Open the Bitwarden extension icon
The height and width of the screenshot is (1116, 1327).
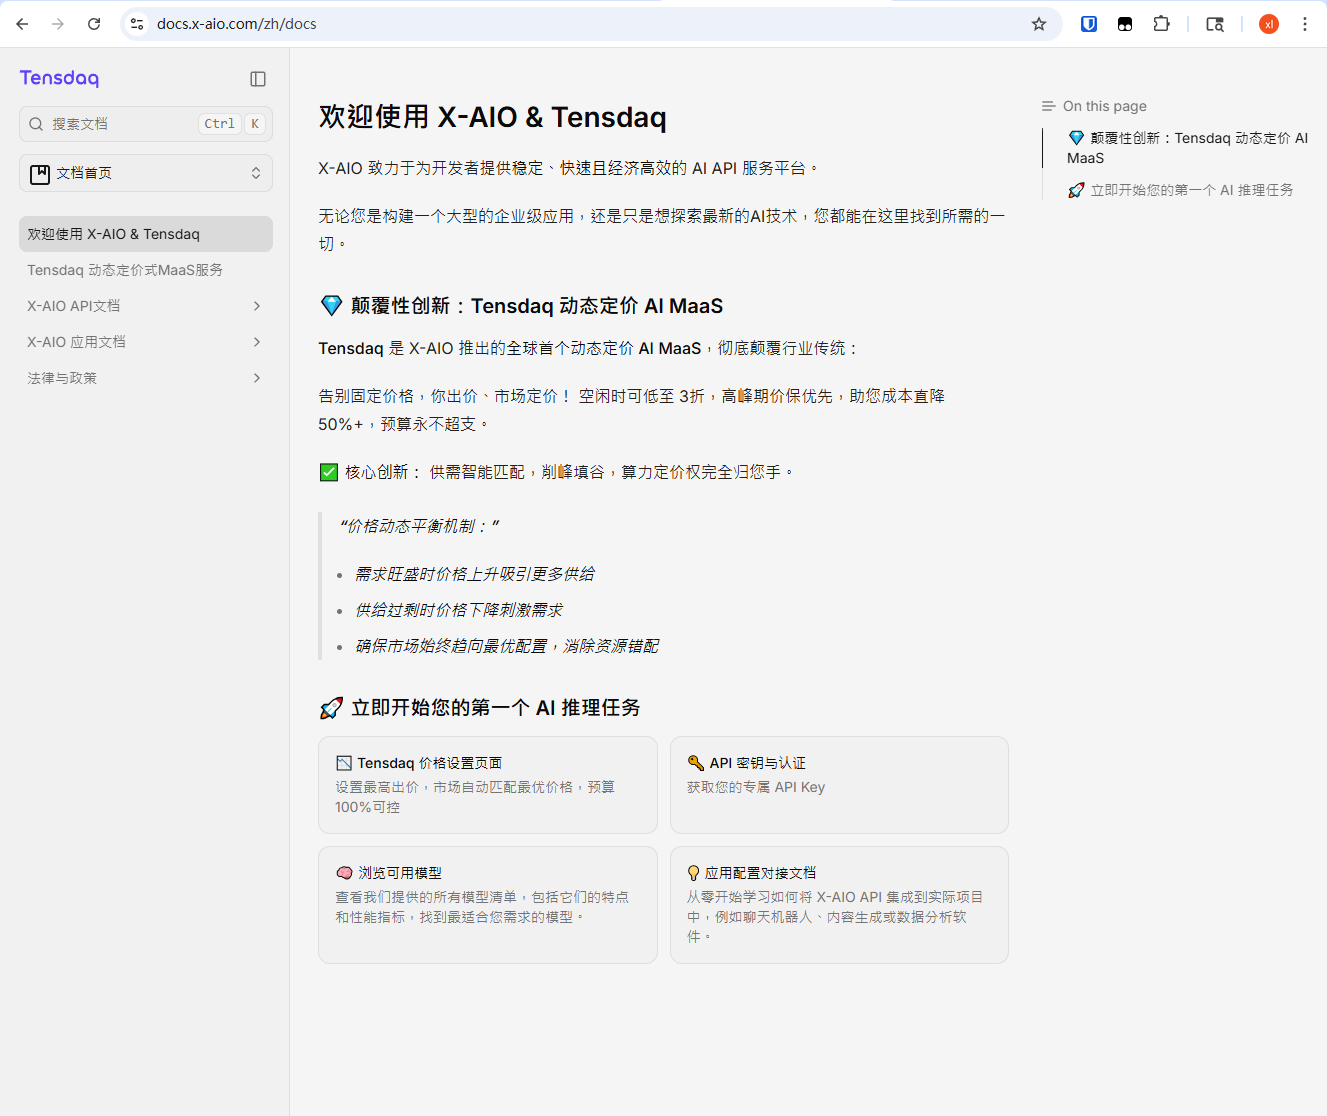[x=1089, y=24]
